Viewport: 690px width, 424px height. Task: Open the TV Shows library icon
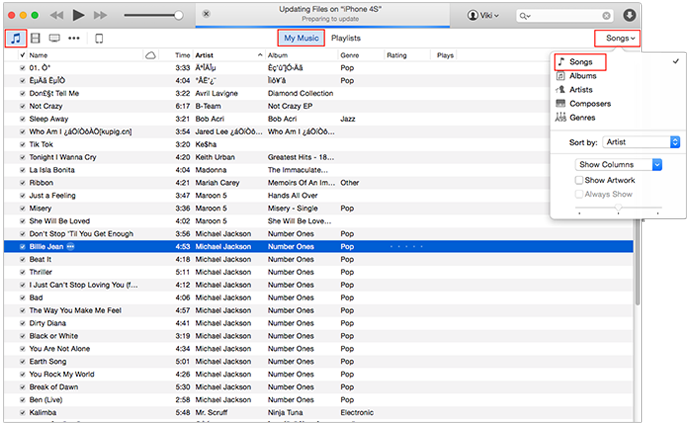[x=55, y=38]
